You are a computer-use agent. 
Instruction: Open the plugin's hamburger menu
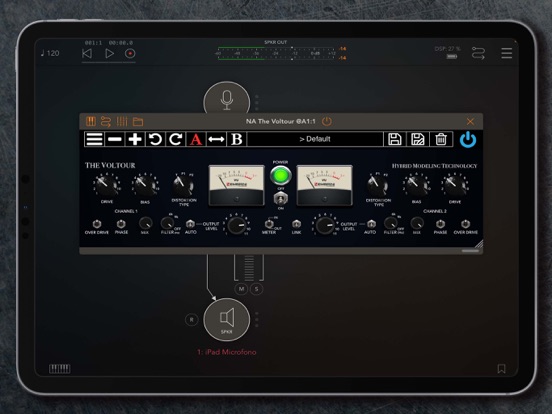coord(94,139)
